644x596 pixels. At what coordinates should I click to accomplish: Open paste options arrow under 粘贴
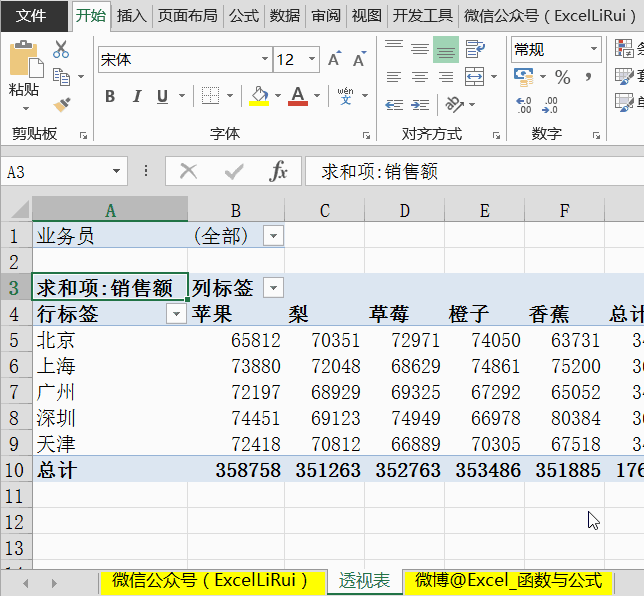pyautogui.click(x=25, y=109)
